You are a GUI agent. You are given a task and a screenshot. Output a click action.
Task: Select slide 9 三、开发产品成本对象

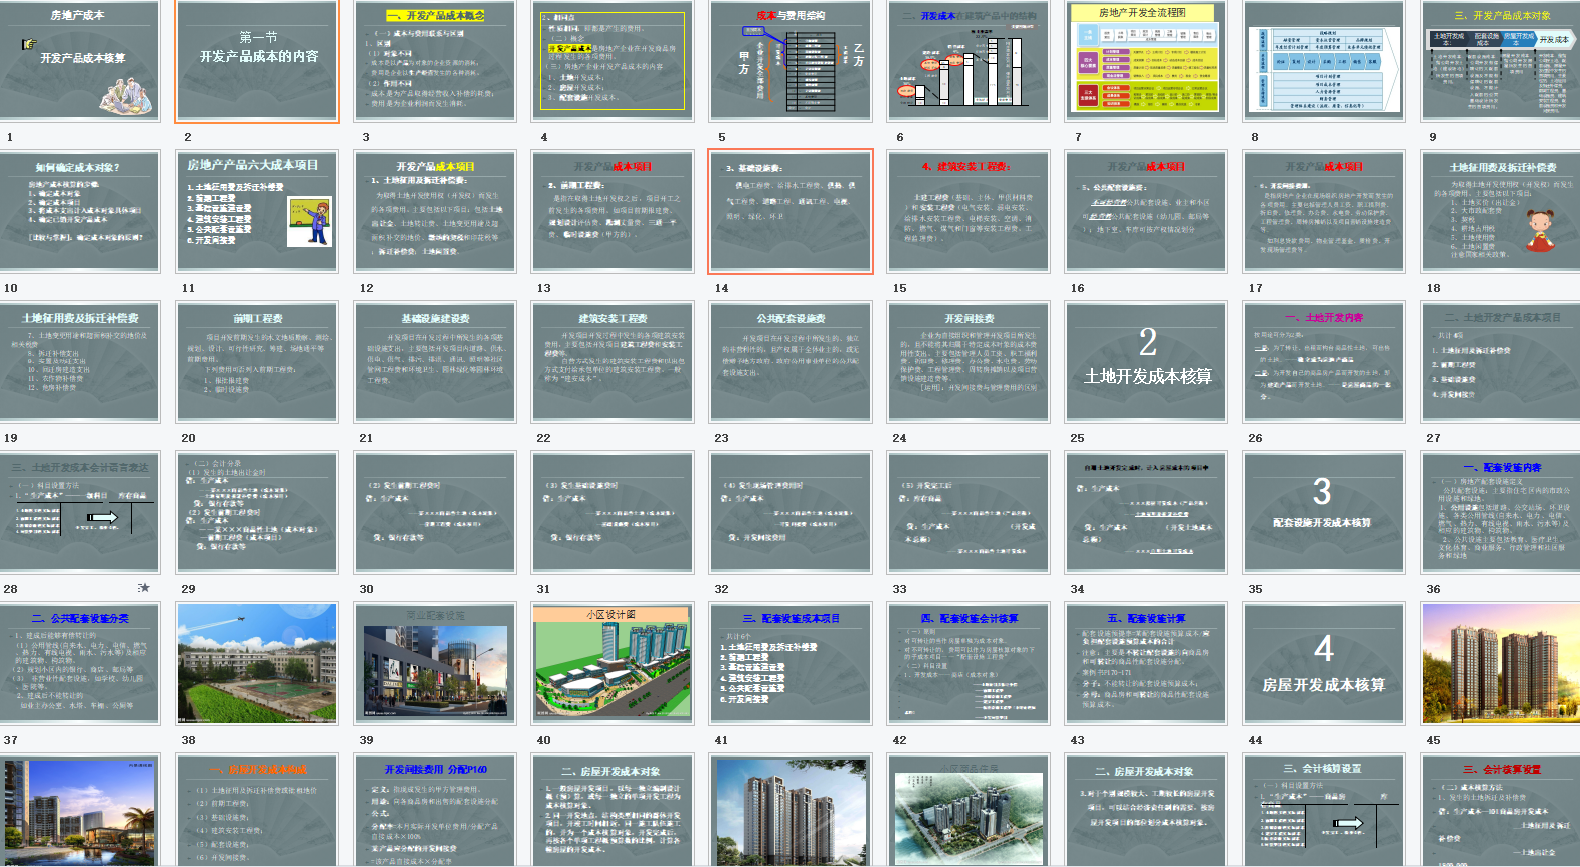[x=1501, y=60]
